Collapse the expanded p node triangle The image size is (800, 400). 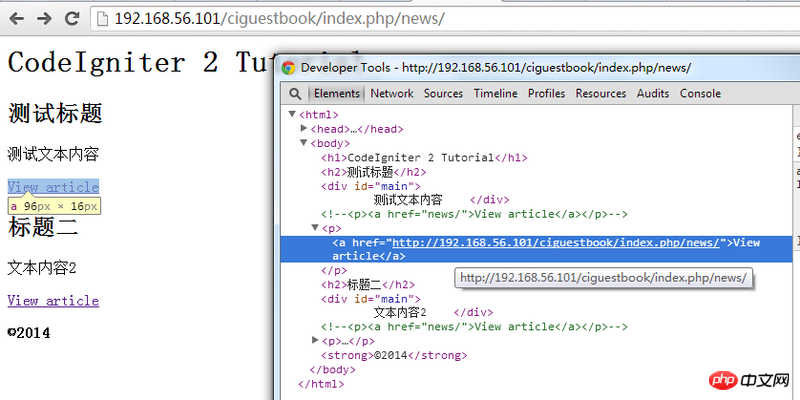pos(315,227)
